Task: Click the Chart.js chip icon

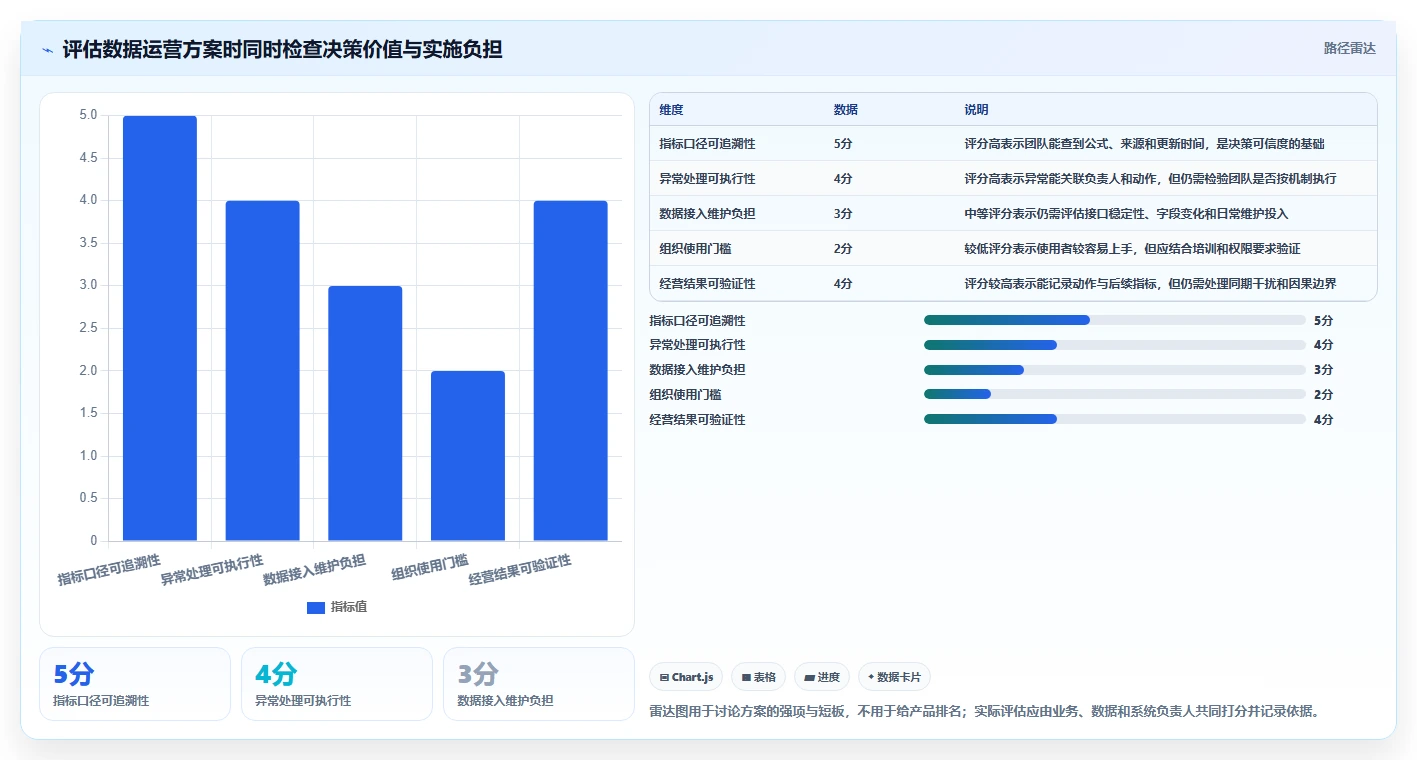Action: click(x=664, y=678)
